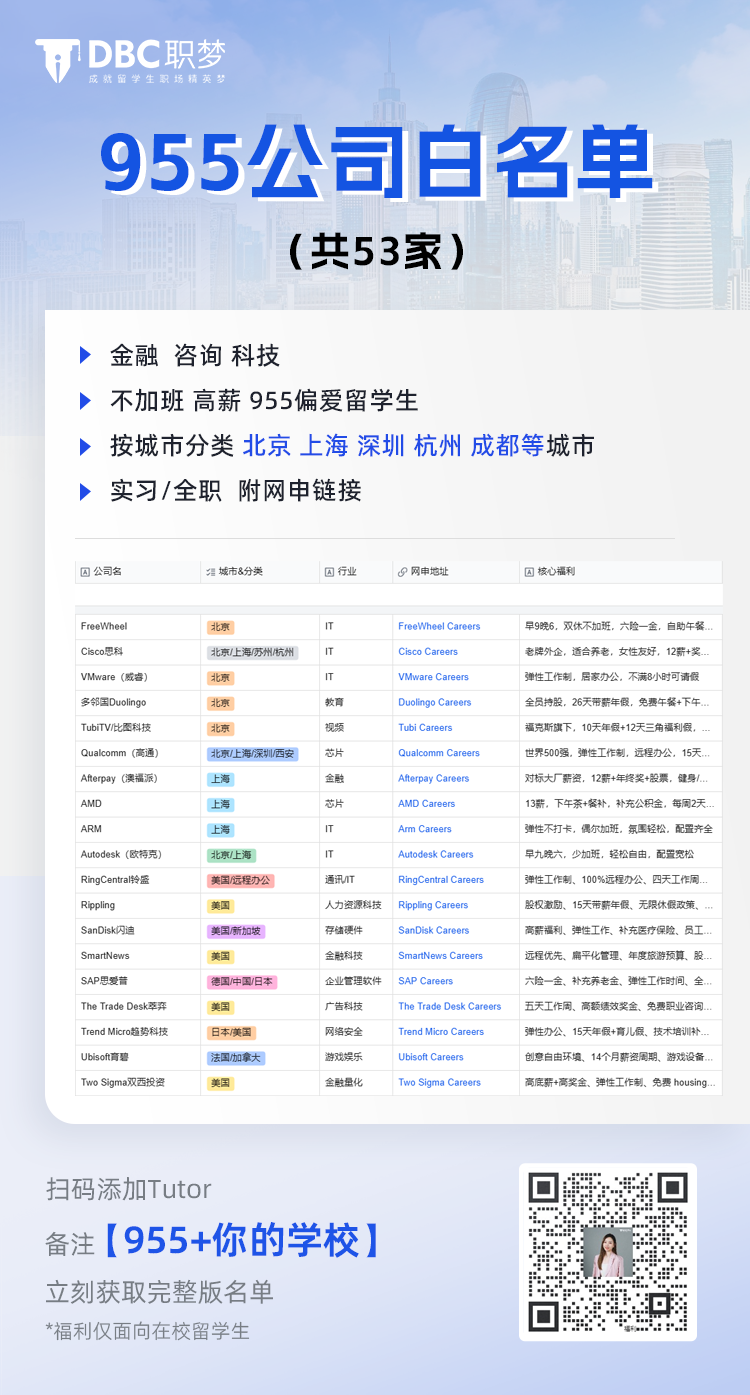Open the SmartNews Careers link
Screen dimensions: 750x1395
tap(441, 956)
